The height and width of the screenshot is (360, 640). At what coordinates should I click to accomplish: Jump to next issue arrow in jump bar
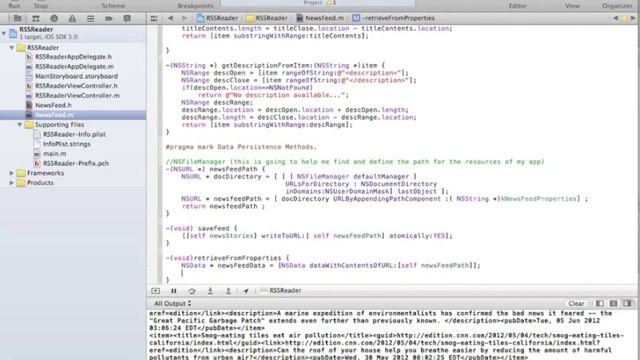point(633,18)
